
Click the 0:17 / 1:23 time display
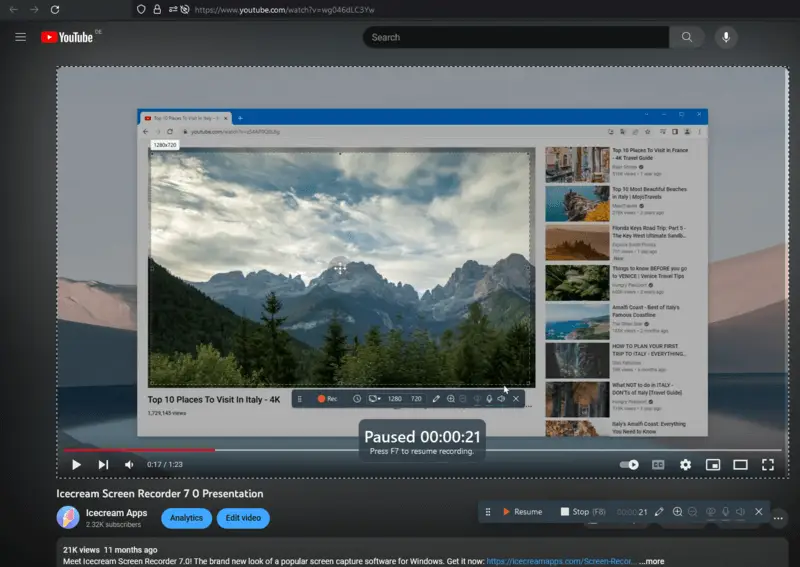click(164, 464)
